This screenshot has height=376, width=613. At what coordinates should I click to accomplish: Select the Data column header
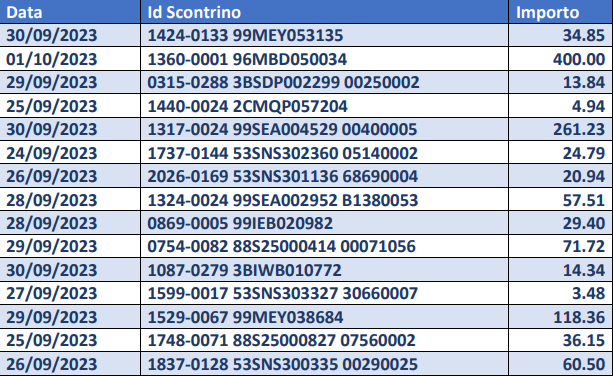click(x=70, y=12)
